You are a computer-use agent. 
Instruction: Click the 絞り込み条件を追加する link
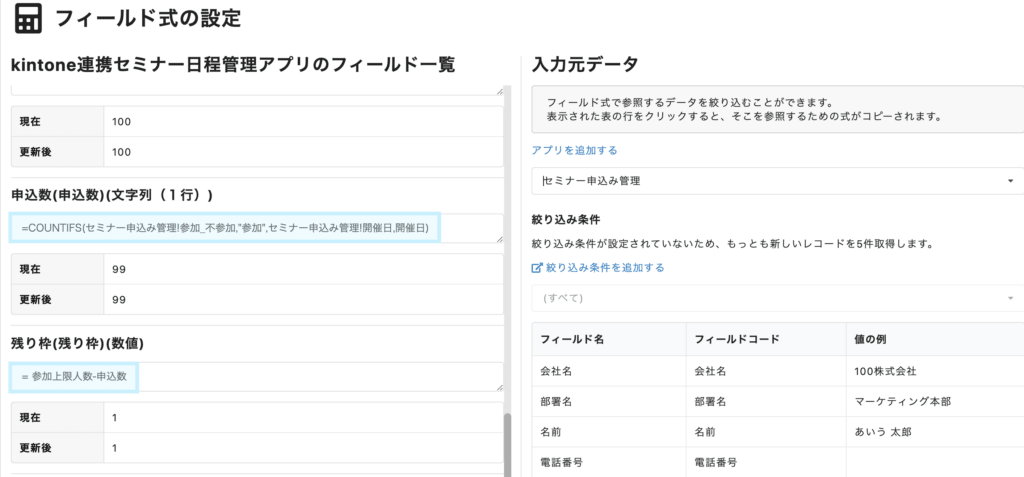(x=605, y=268)
